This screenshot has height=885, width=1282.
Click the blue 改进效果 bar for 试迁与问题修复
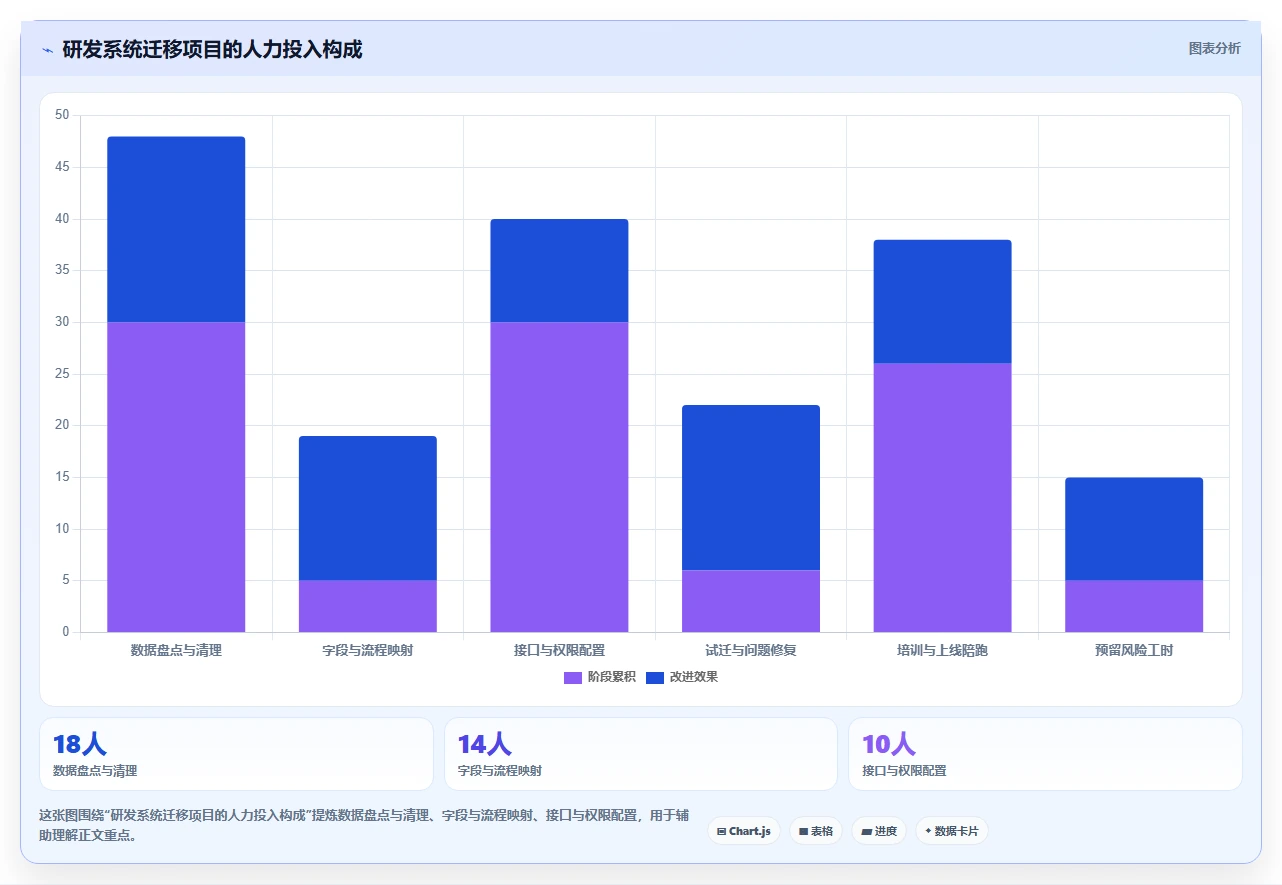click(751, 487)
